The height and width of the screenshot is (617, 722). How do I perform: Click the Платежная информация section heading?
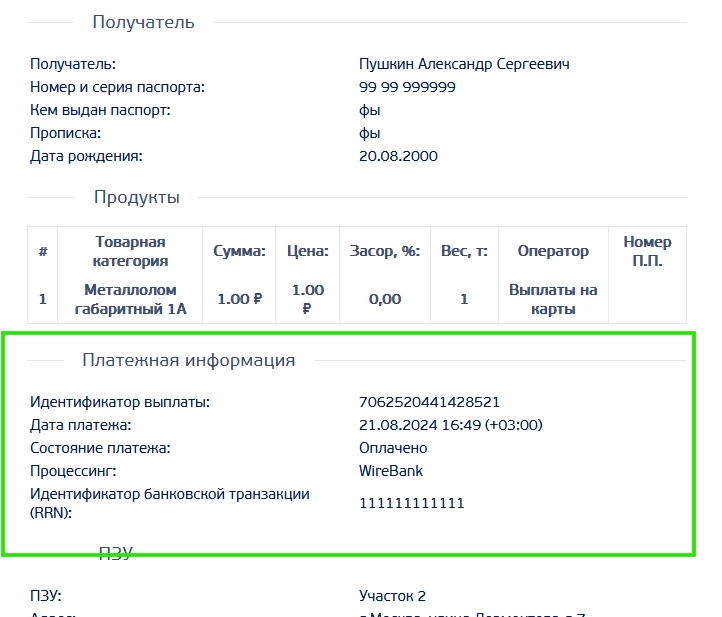pos(188,360)
